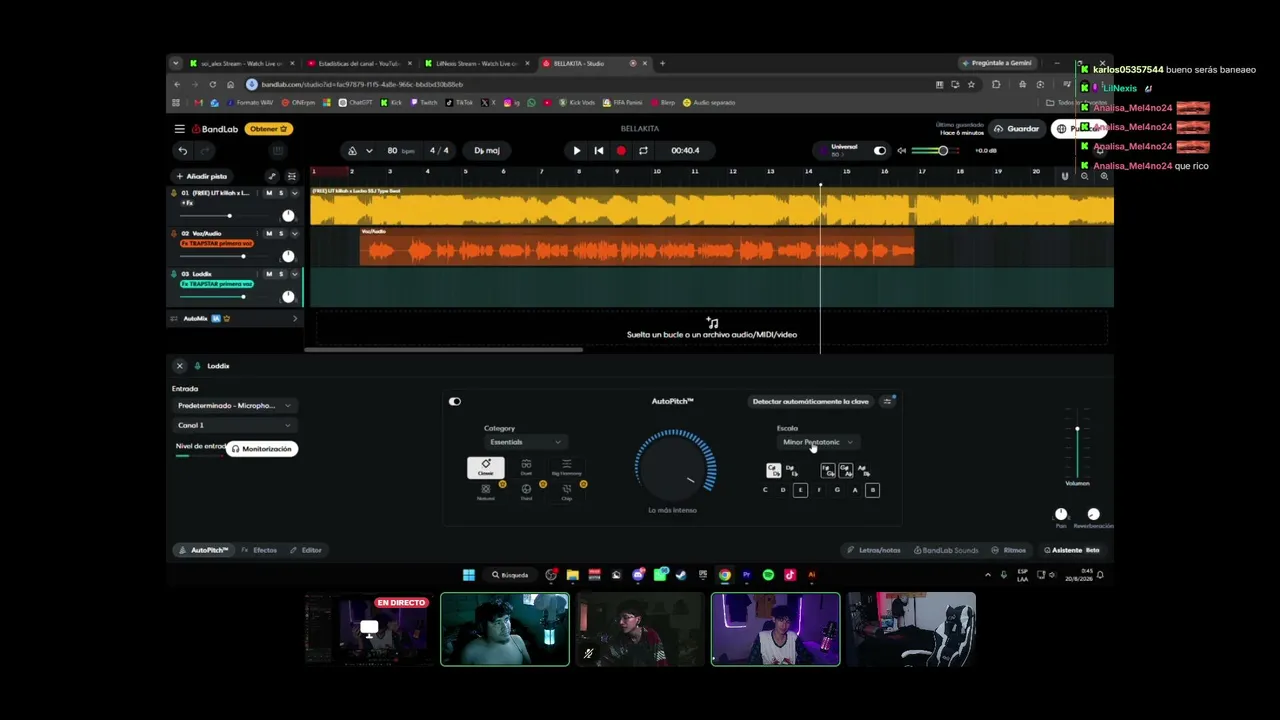The height and width of the screenshot is (720, 1280).
Task: Adjust the Voz/Audio track volume slider
Action: [x=226, y=256]
